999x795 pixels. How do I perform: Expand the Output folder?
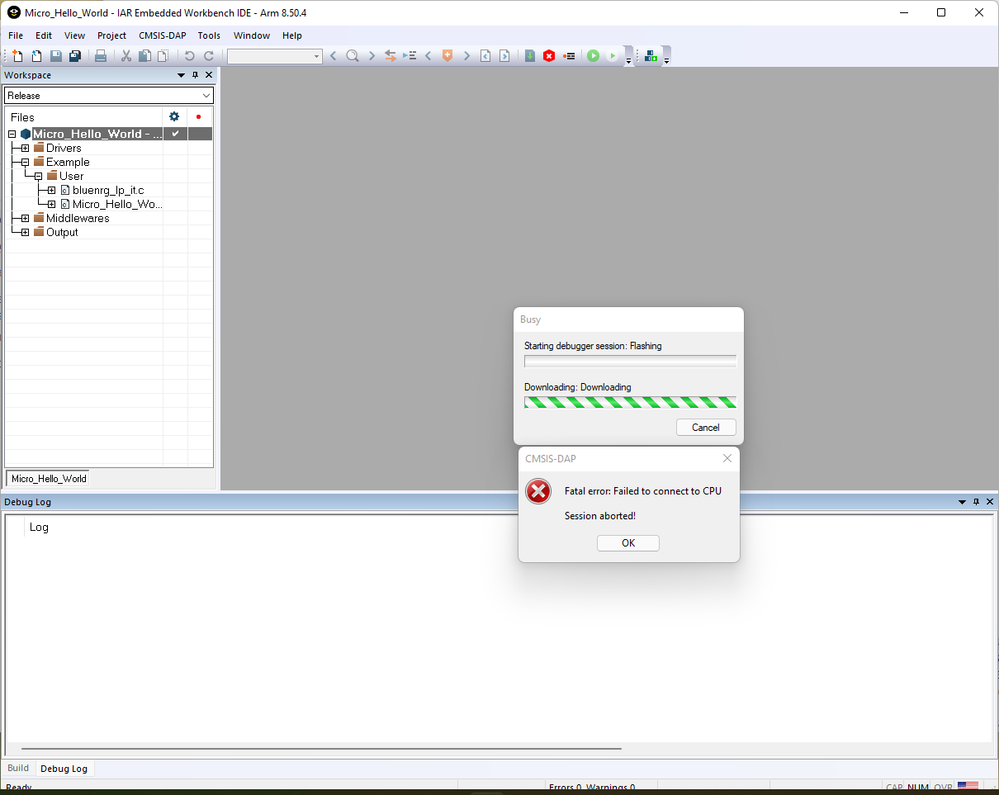pyautogui.click(x=25, y=232)
